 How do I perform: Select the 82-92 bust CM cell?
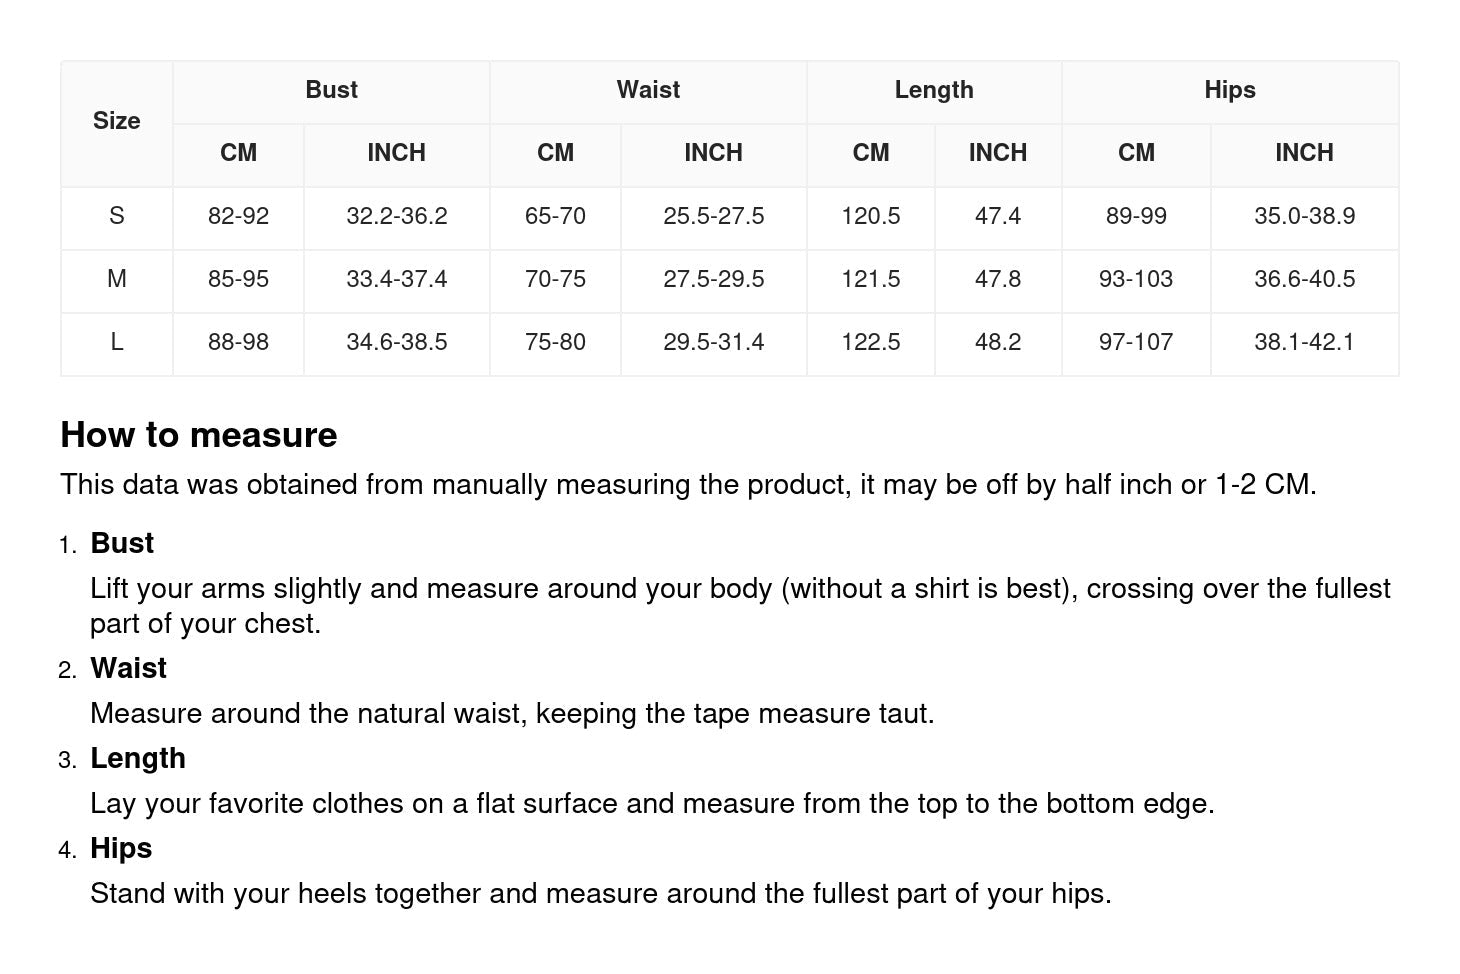(238, 216)
